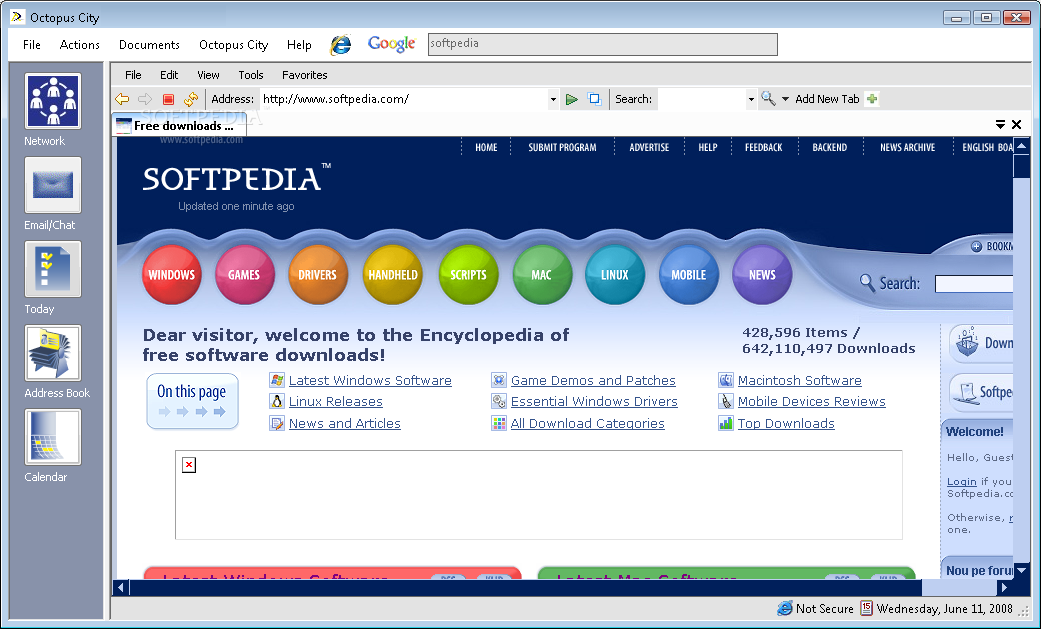Click the vertical scrollbar up arrow
The image size is (1041, 629).
[x=1021, y=145]
